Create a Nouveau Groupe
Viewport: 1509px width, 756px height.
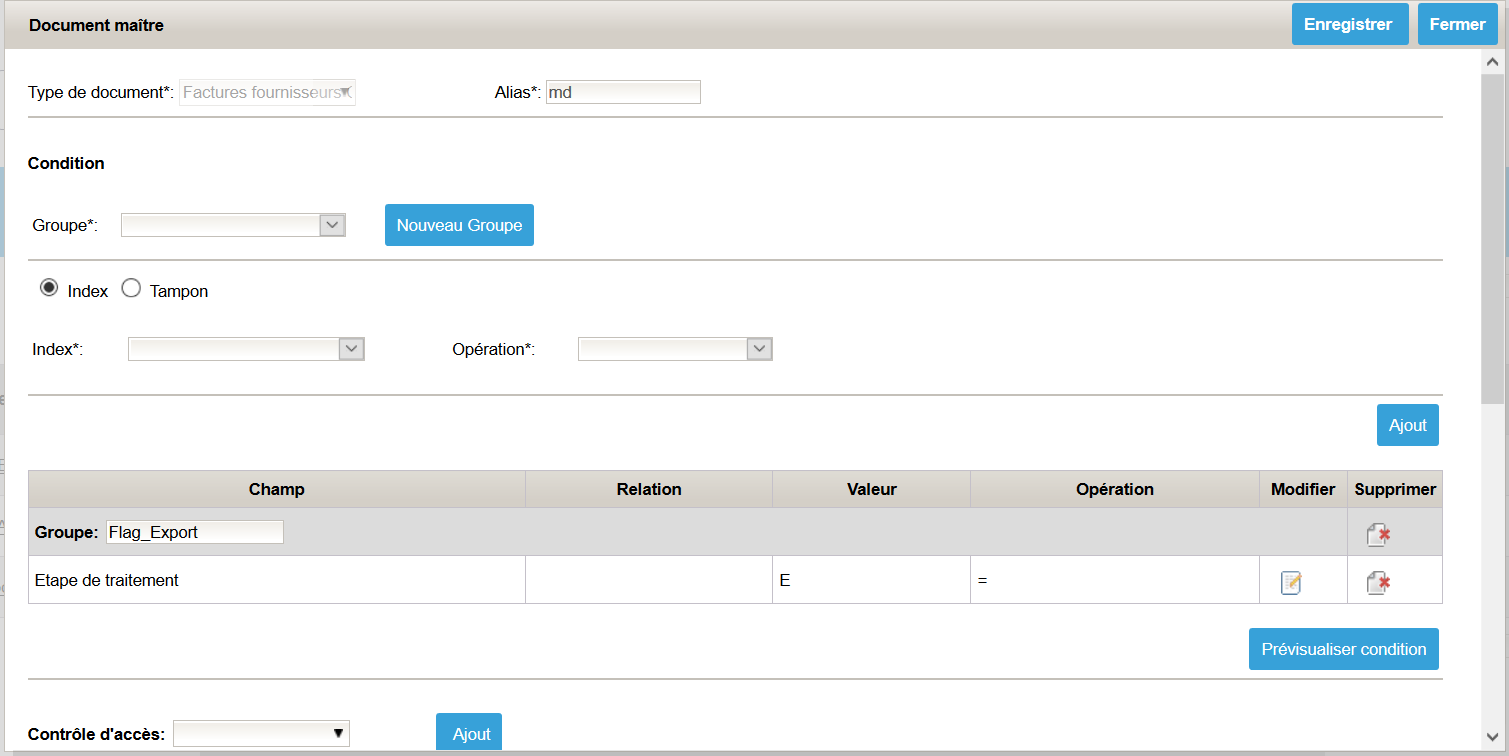[x=459, y=225]
